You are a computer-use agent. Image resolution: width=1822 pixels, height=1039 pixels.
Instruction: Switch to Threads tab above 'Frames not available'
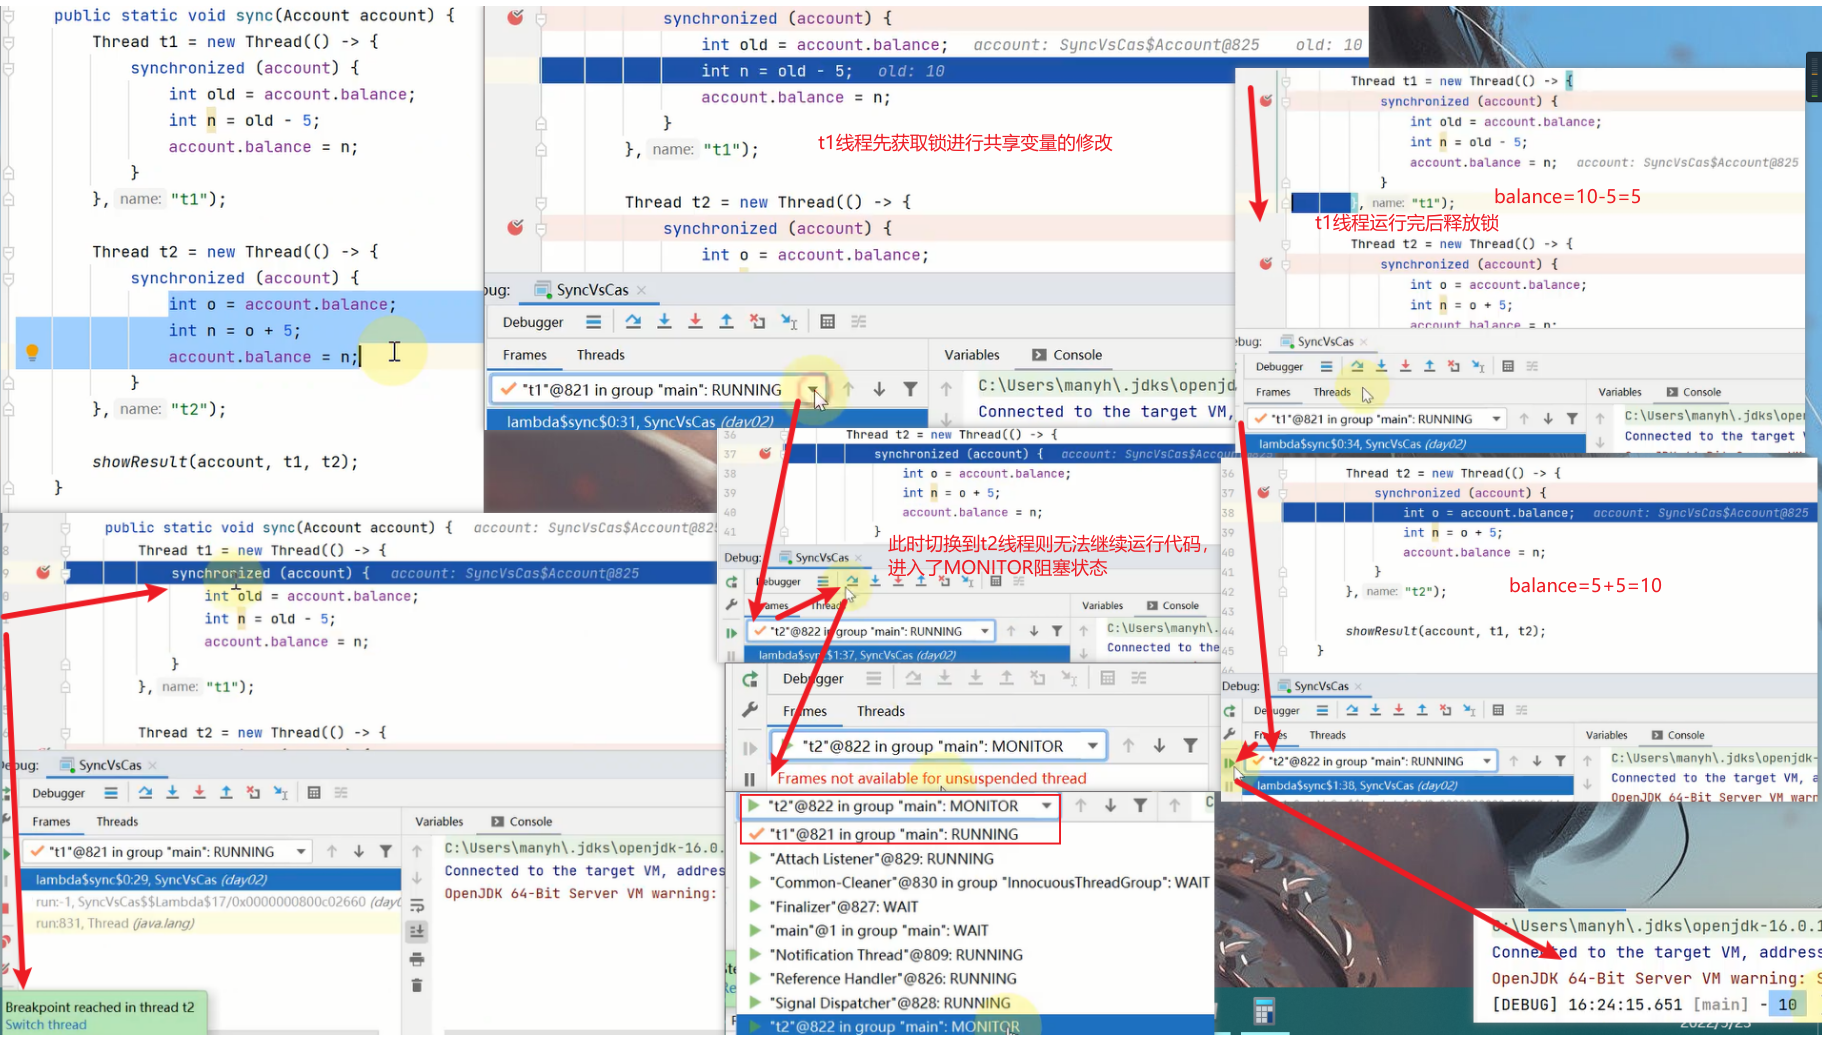coord(880,711)
